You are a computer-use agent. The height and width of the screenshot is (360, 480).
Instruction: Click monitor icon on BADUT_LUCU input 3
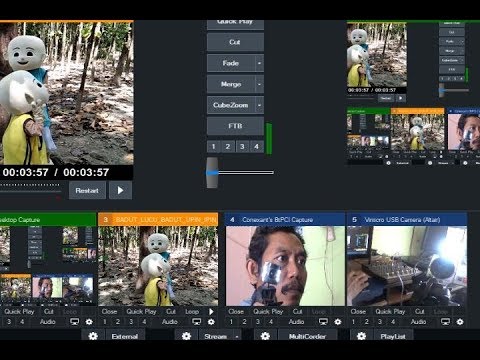pos(197,322)
